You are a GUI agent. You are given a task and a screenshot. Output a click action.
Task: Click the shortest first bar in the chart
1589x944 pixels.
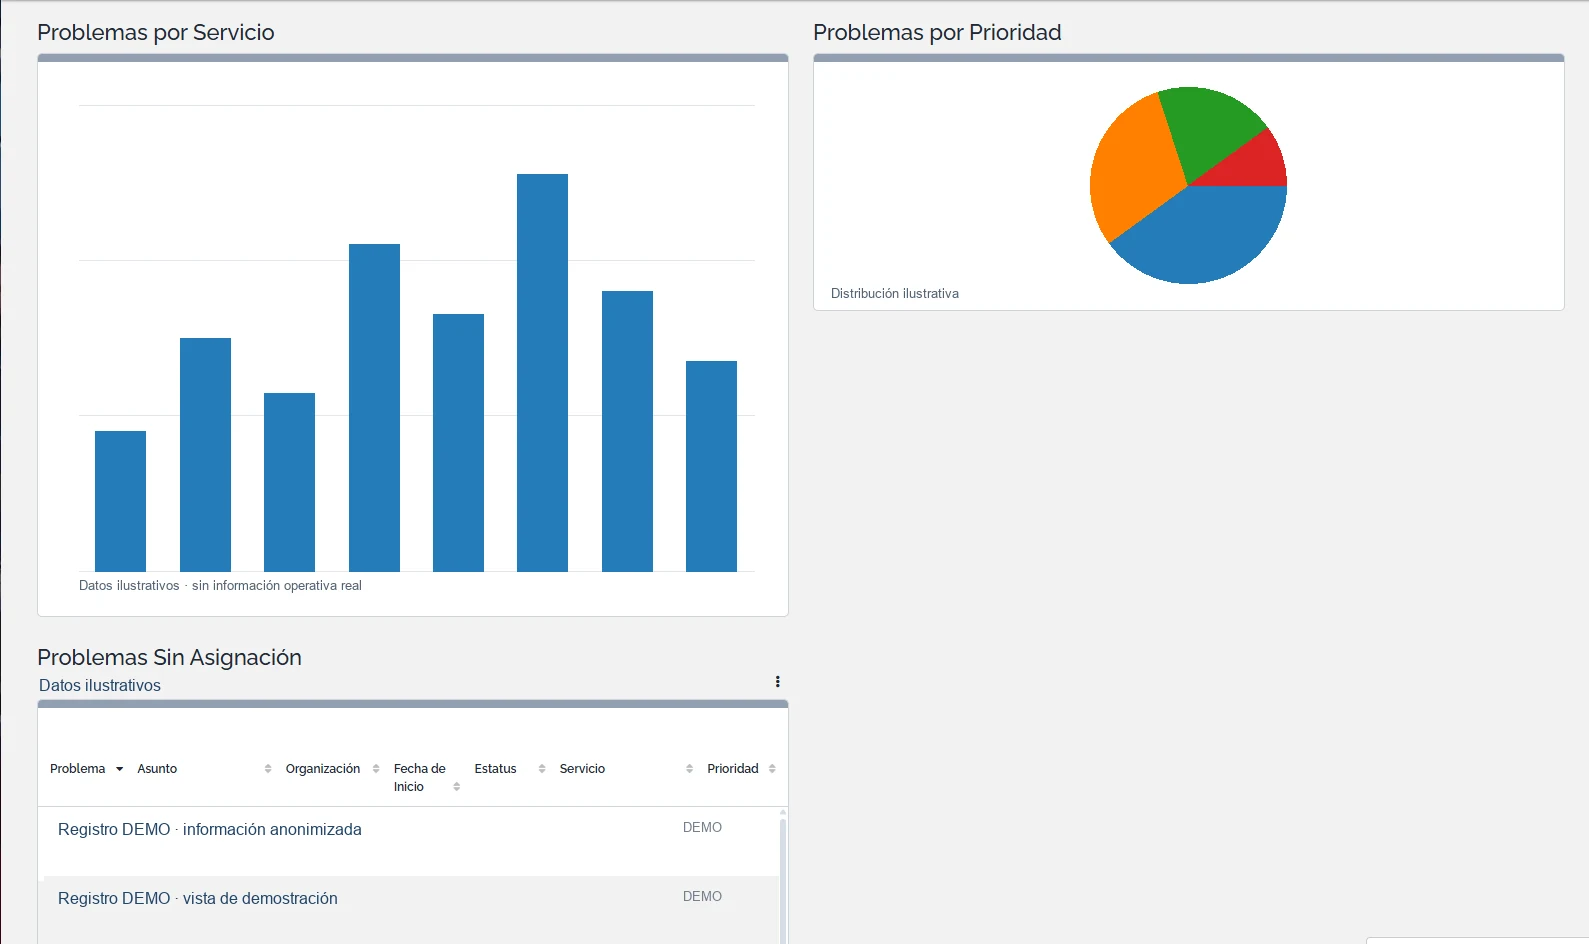tap(120, 501)
